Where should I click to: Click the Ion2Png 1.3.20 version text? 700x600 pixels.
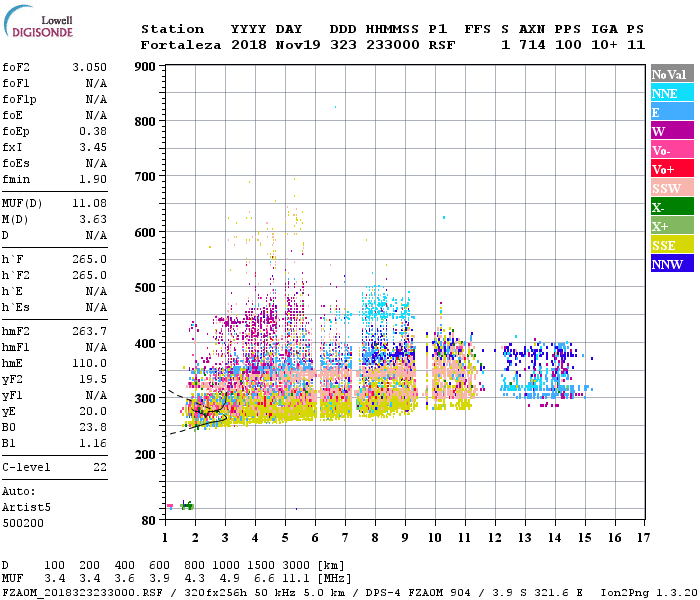click(x=649, y=592)
